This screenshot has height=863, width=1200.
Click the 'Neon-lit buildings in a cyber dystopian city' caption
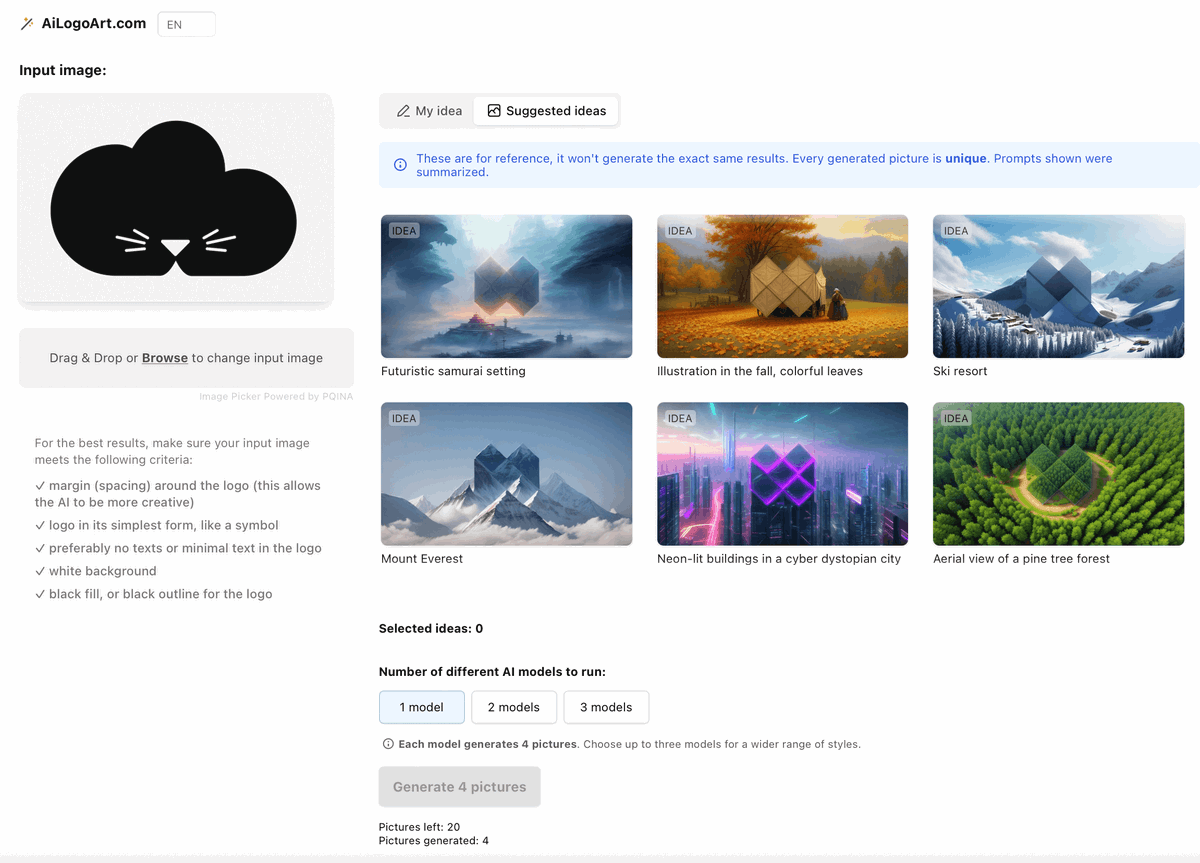coord(779,559)
